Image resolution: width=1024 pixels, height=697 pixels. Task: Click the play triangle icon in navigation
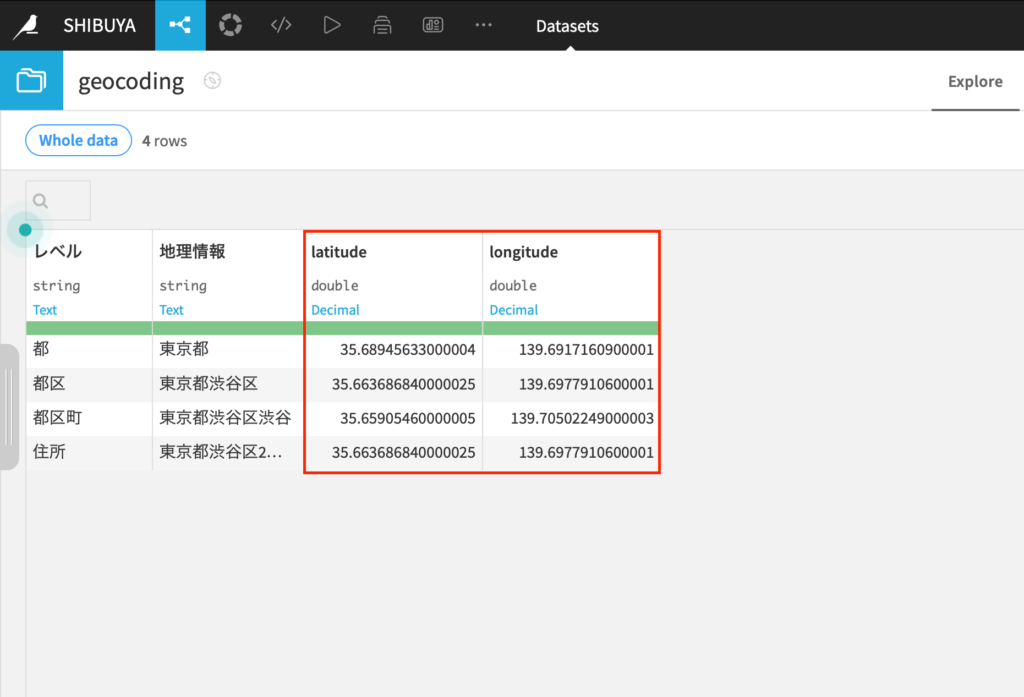click(x=332, y=25)
